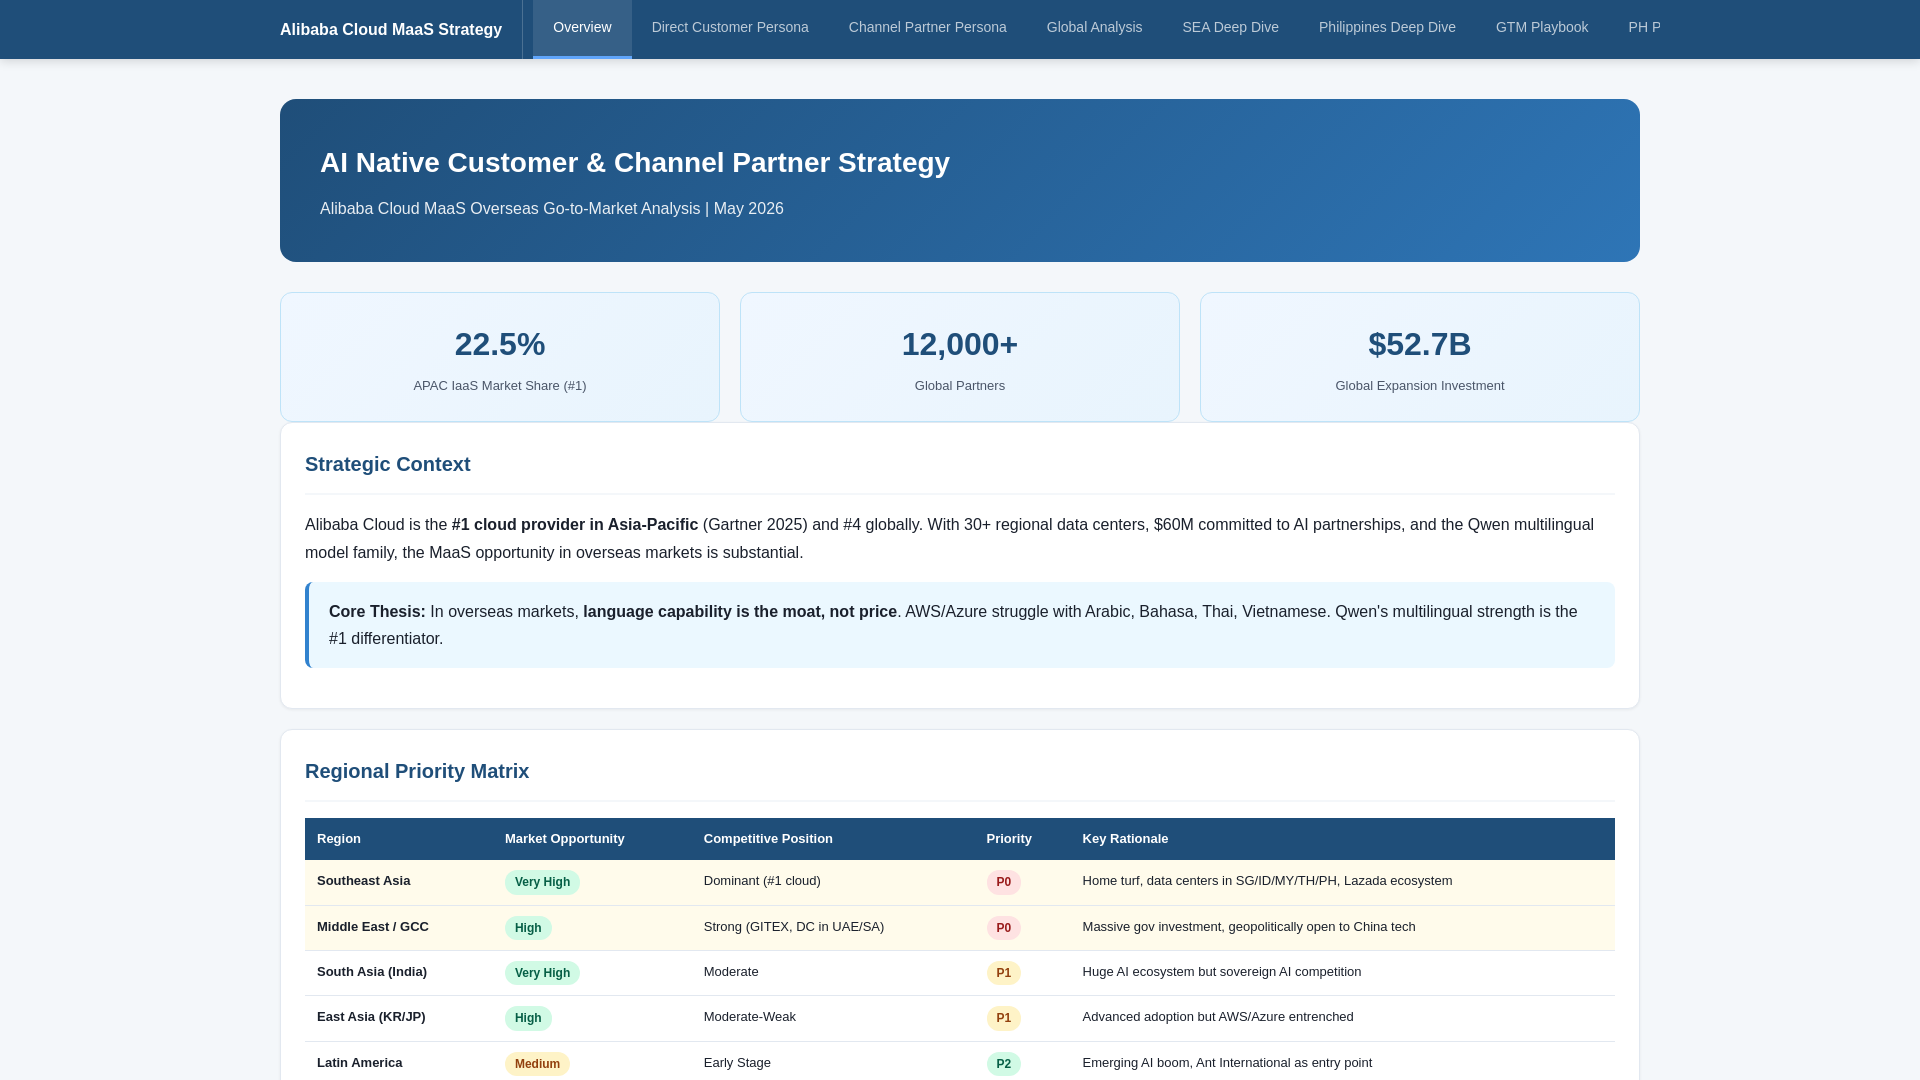
Task: Click 'Massive gov investment' rationale text
Action: [x=1249, y=927]
